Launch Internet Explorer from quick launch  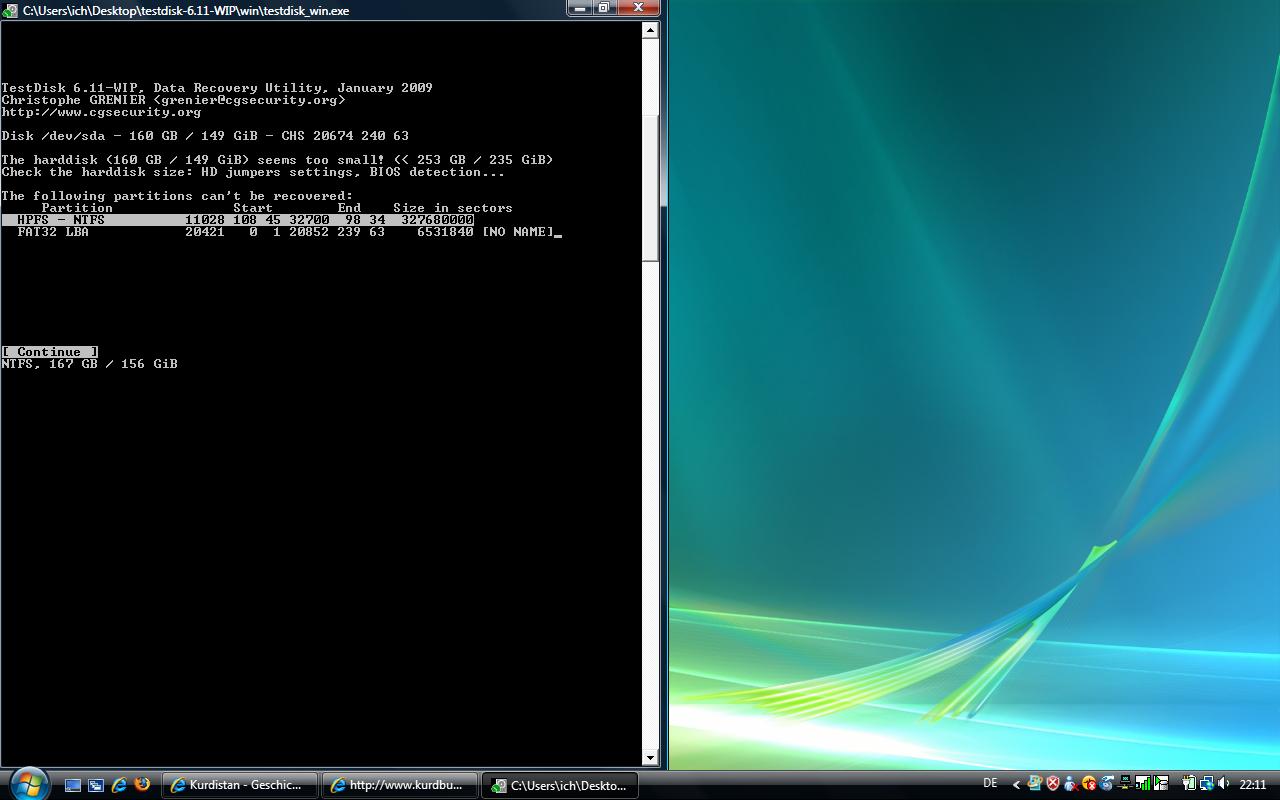point(119,785)
